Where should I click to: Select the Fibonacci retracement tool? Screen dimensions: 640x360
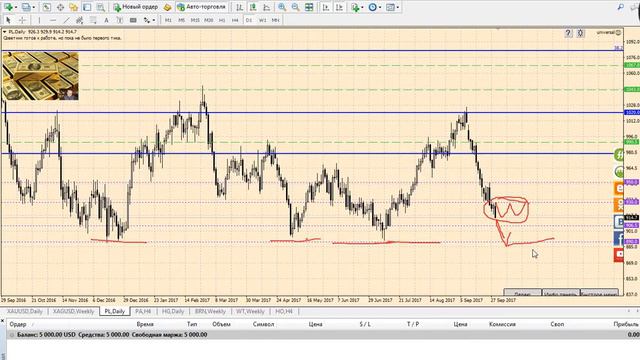(x=93, y=20)
